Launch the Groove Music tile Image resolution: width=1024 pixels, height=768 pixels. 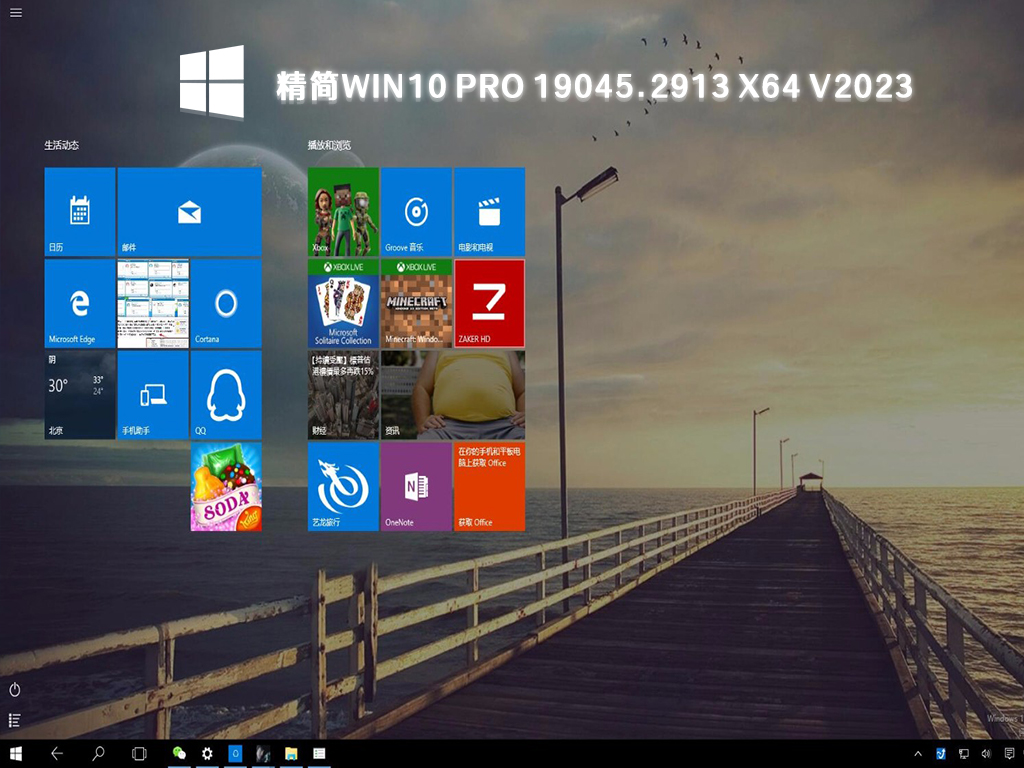(416, 212)
